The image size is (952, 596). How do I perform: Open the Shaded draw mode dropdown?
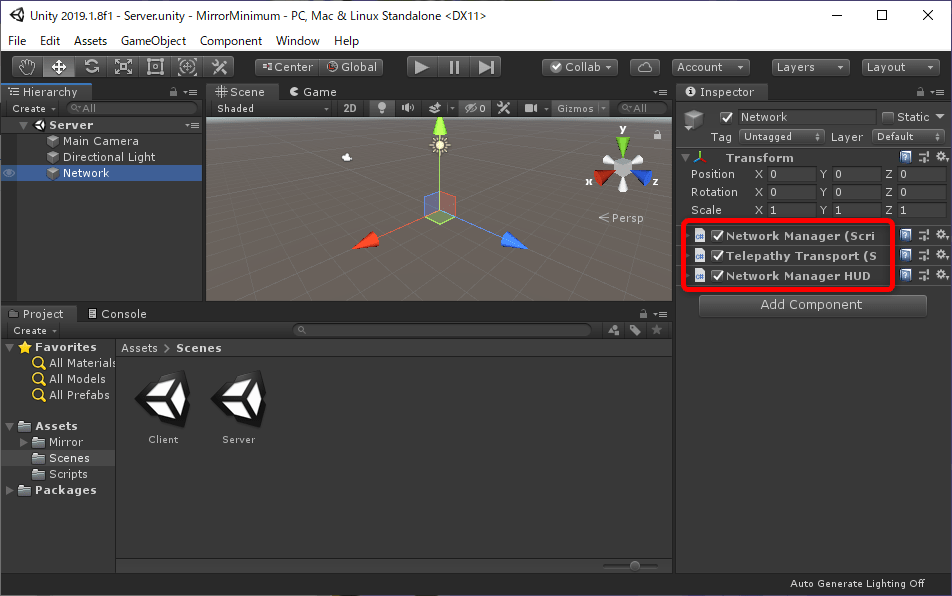pyautogui.click(x=273, y=108)
